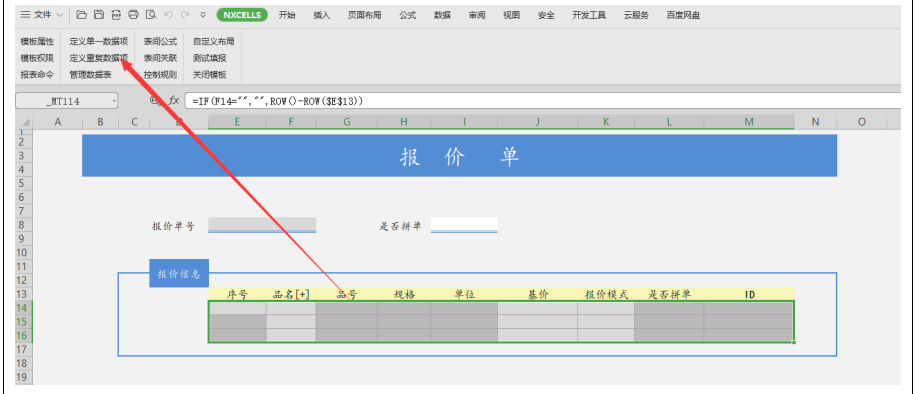Click the zoom magnifier icon beside fx
The height and width of the screenshot is (394, 915).
pyautogui.click(x=155, y=100)
